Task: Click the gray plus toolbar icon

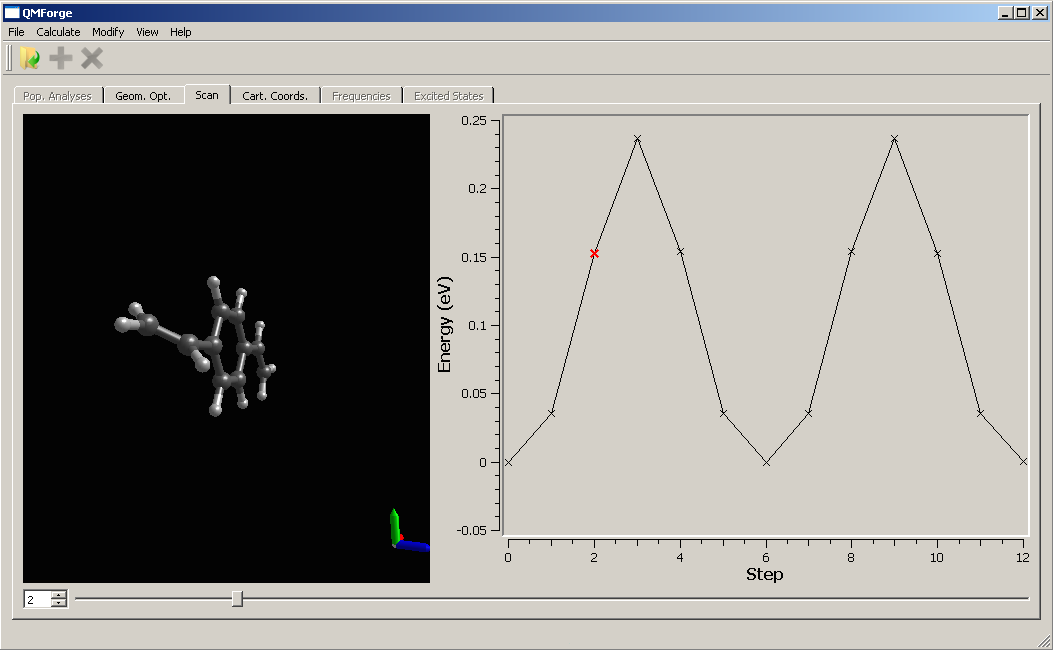Action: point(61,58)
